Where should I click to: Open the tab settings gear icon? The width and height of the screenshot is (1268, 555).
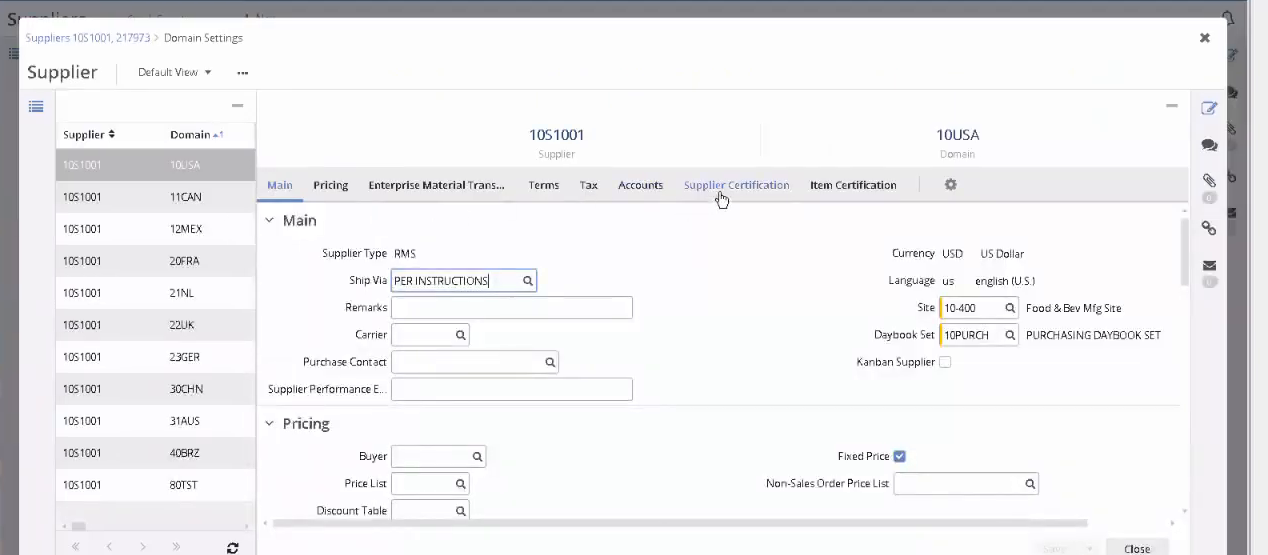tap(951, 185)
